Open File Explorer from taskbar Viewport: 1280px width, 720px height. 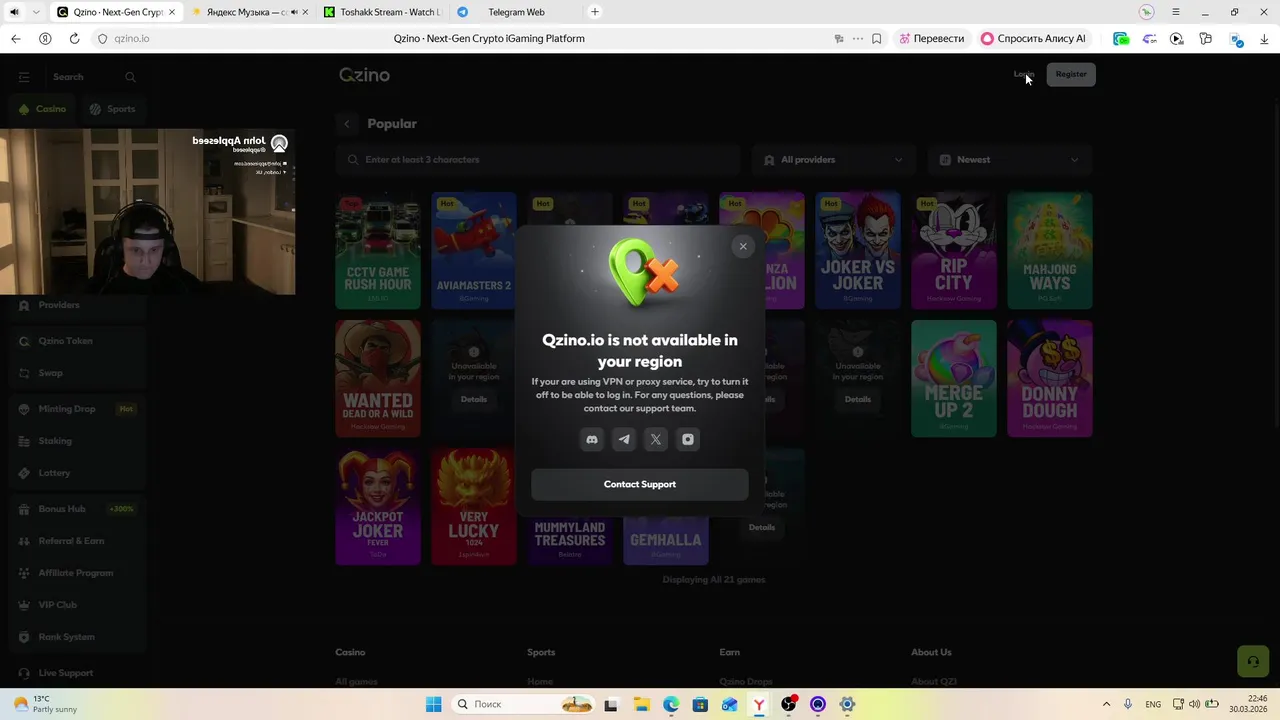[x=641, y=704]
